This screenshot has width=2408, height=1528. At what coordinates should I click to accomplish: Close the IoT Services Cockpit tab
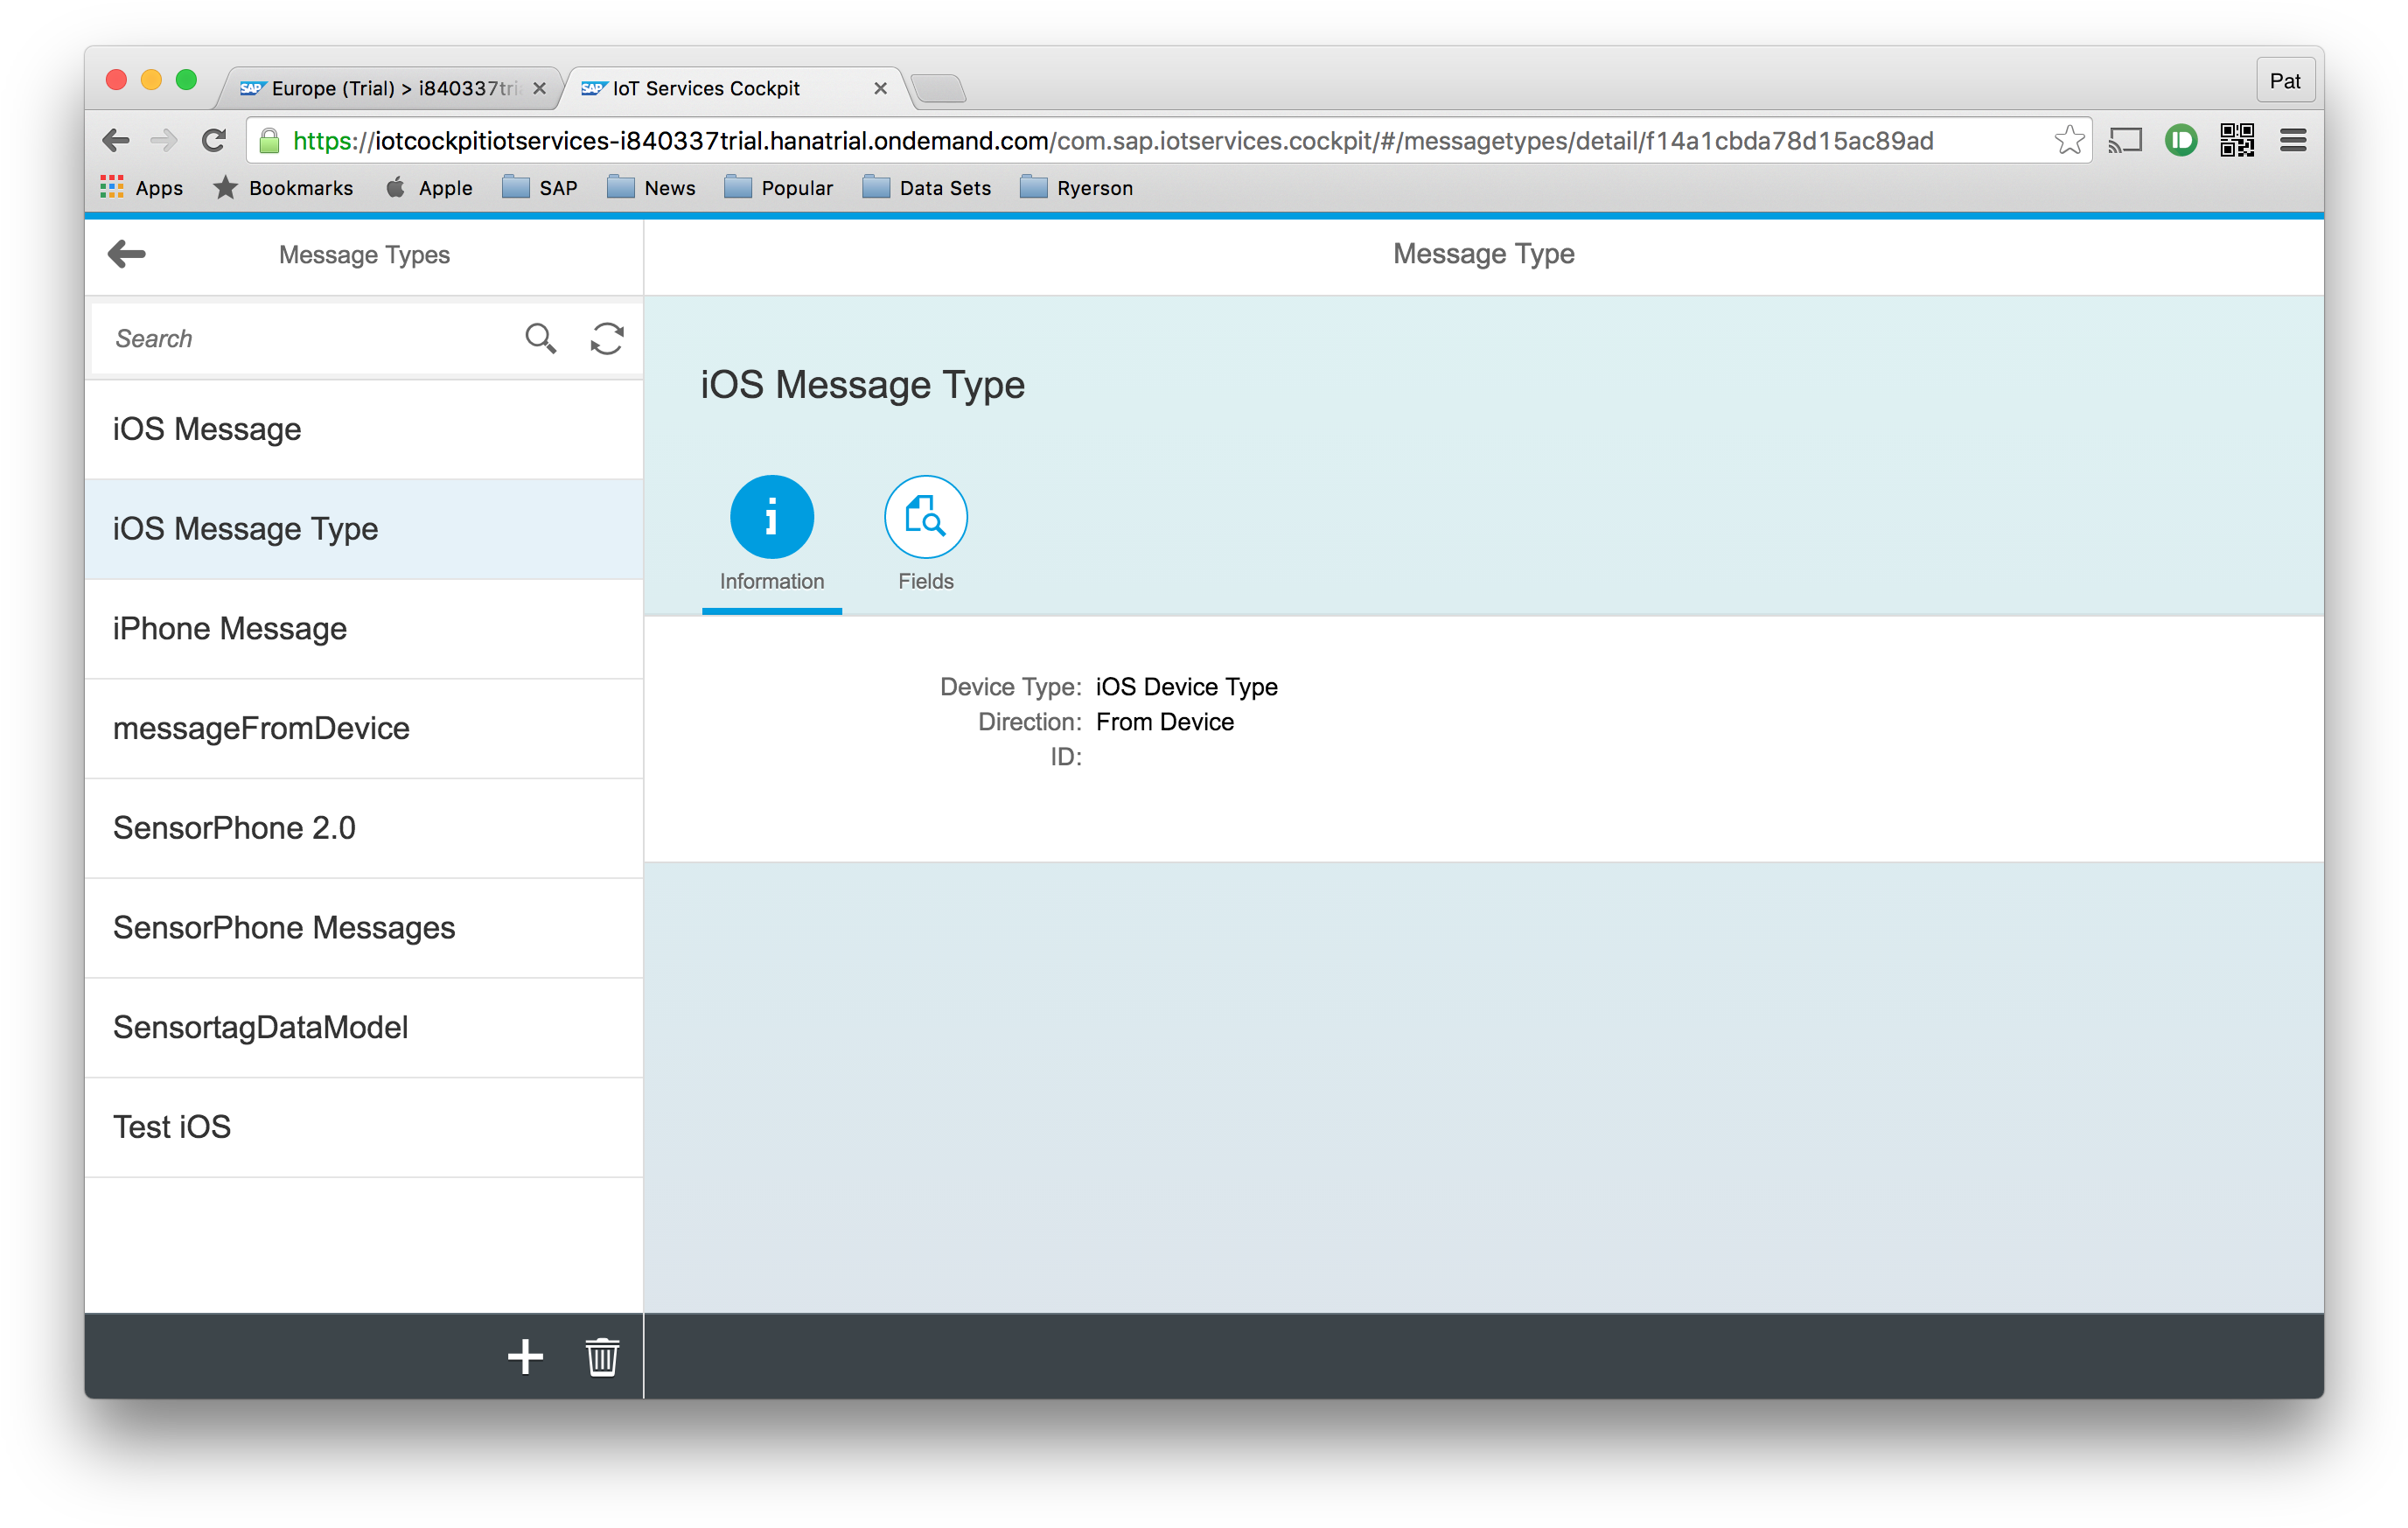point(880,88)
